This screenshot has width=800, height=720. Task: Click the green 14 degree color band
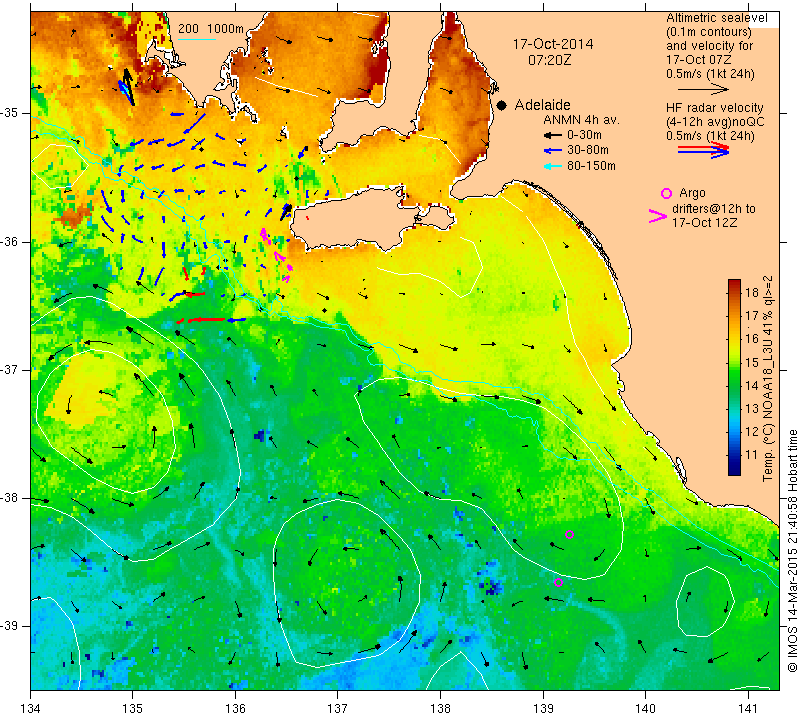pos(734,386)
